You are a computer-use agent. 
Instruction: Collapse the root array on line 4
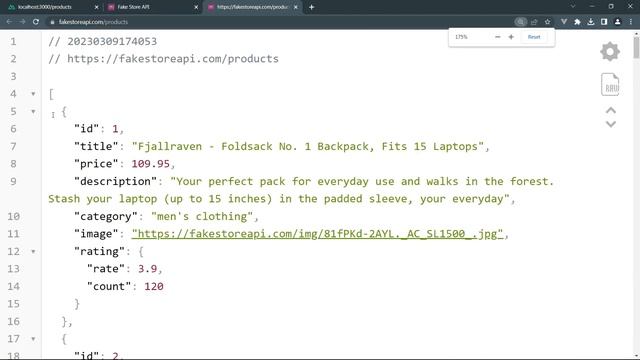point(33,94)
